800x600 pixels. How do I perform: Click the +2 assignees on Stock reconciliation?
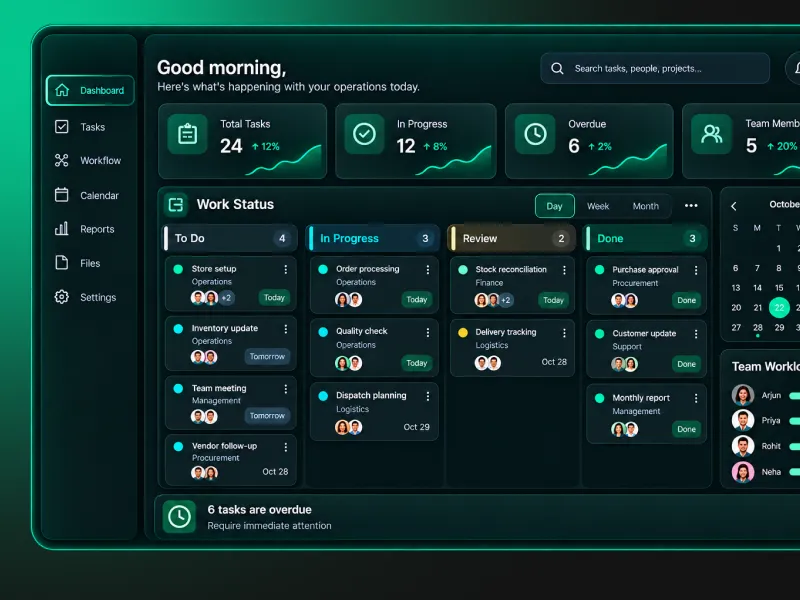pyautogui.click(x=506, y=300)
